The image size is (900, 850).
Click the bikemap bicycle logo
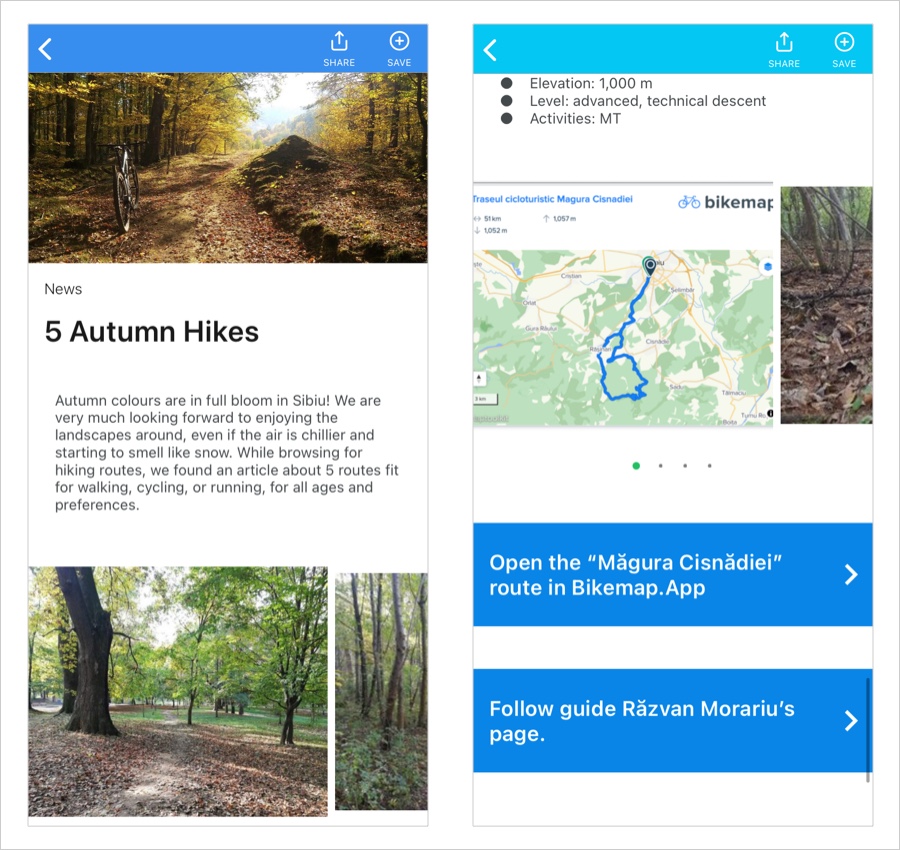pyautogui.click(x=689, y=202)
